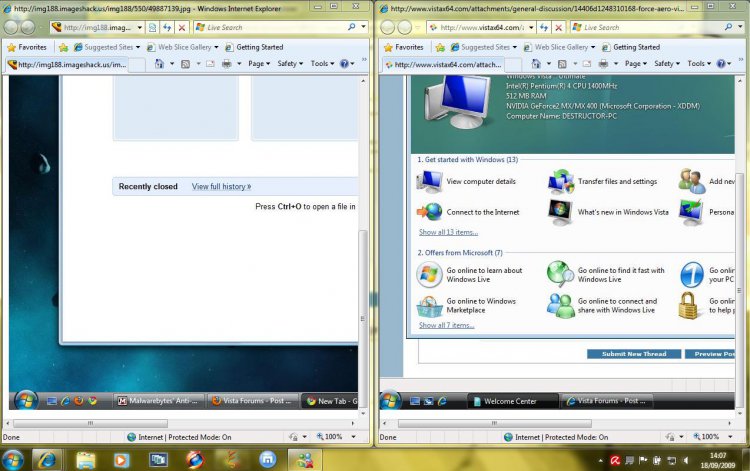
Task: Open Suggested Sites in imageshack window
Action: pos(106,47)
